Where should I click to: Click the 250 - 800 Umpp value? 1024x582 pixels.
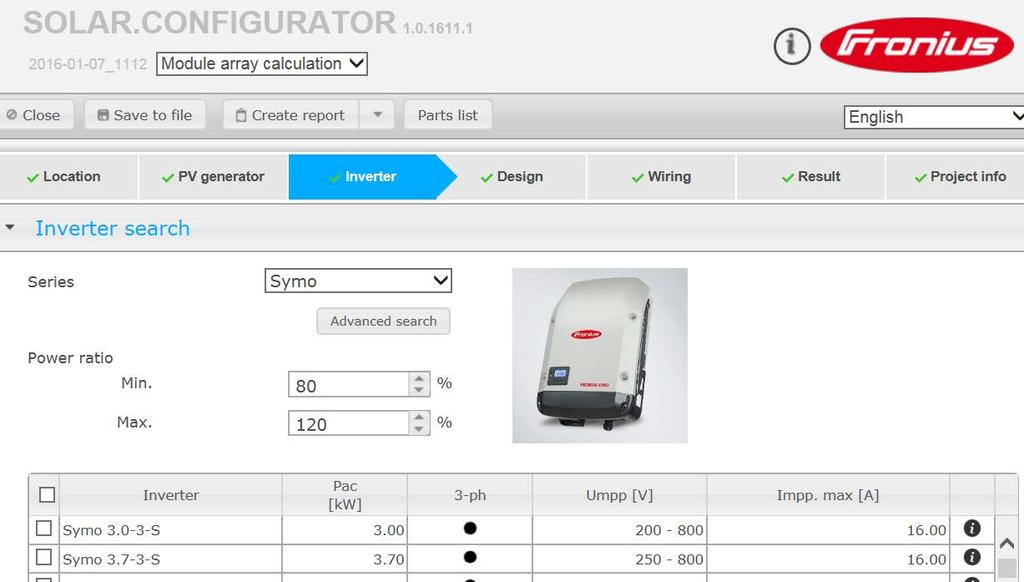pos(669,560)
